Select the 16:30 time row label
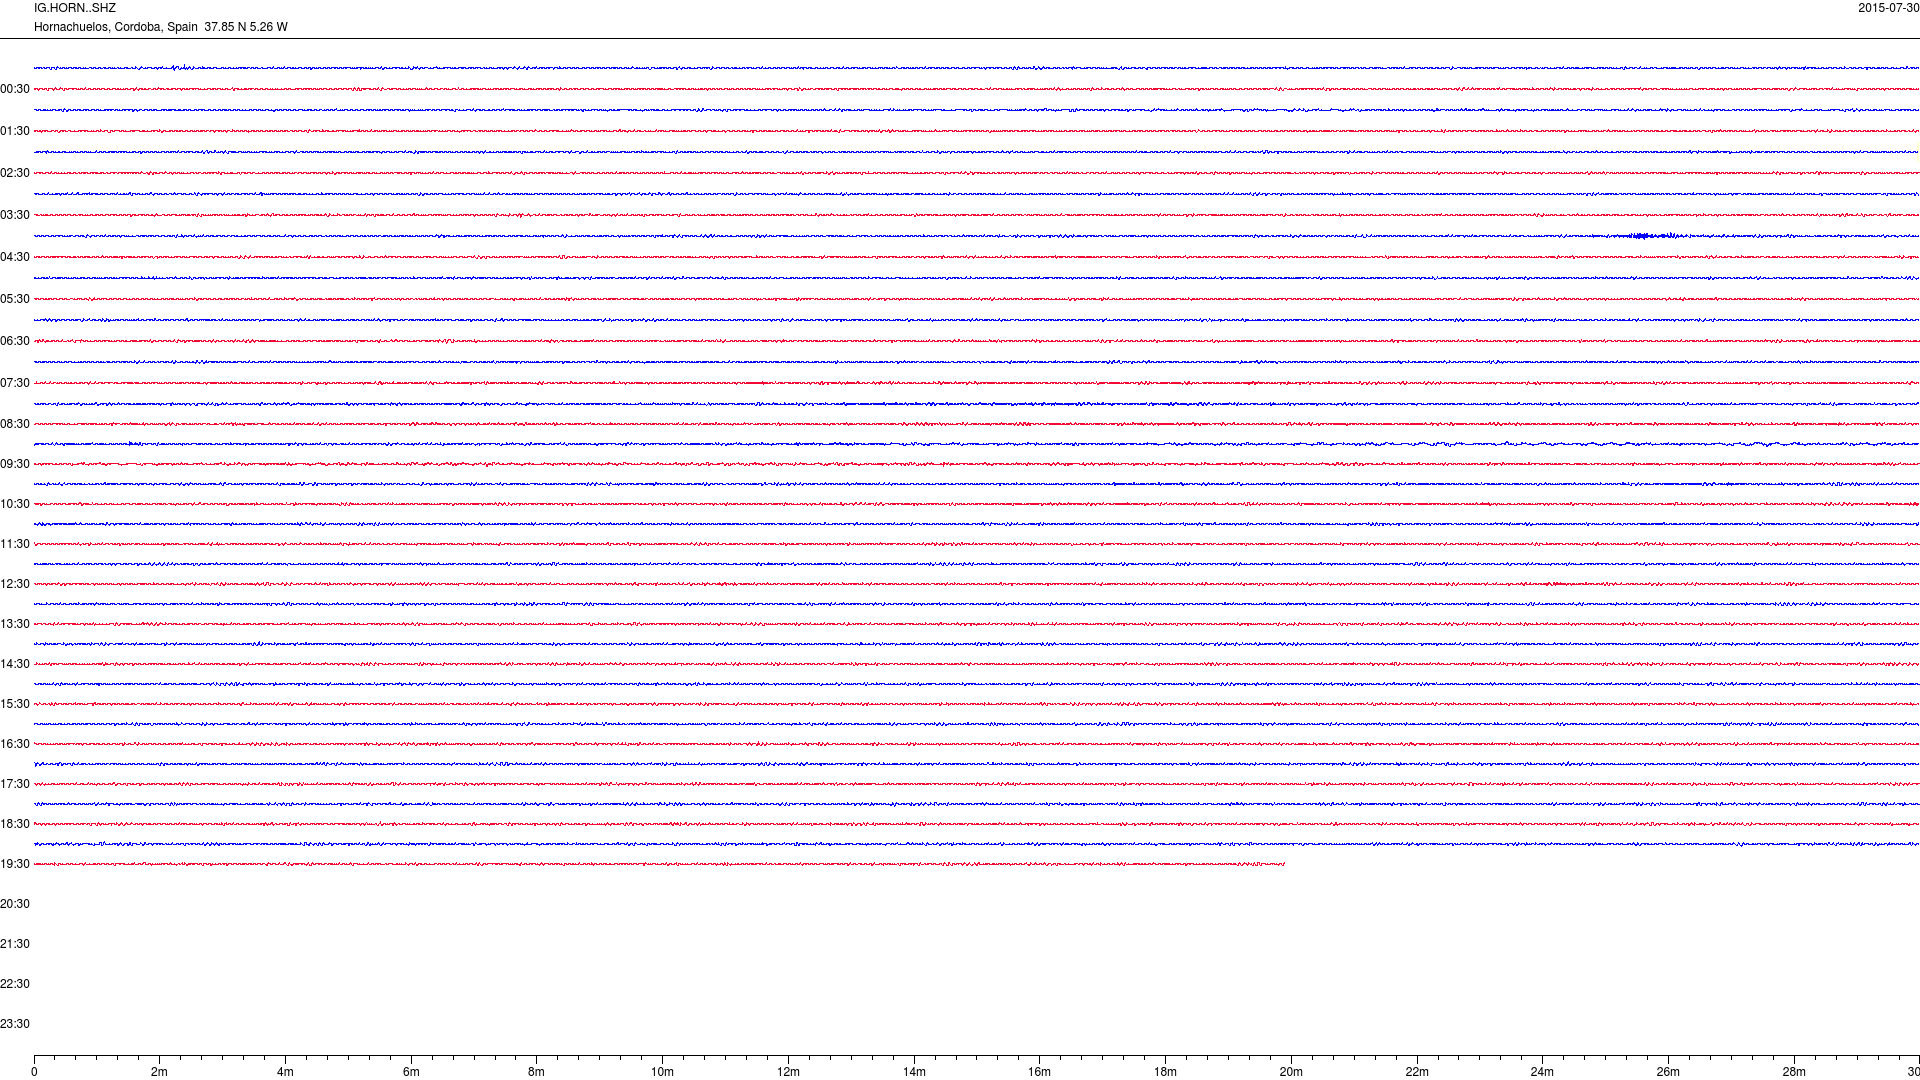The width and height of the screenshot is (1920, 1080). (15, 744)
